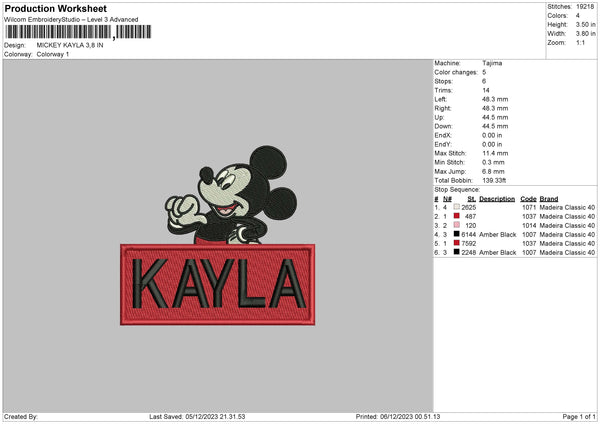Click the 'Down:' value 44.5 mm
Image resolution: width=600 pixels, height=424 pixels.
[495, 126]
